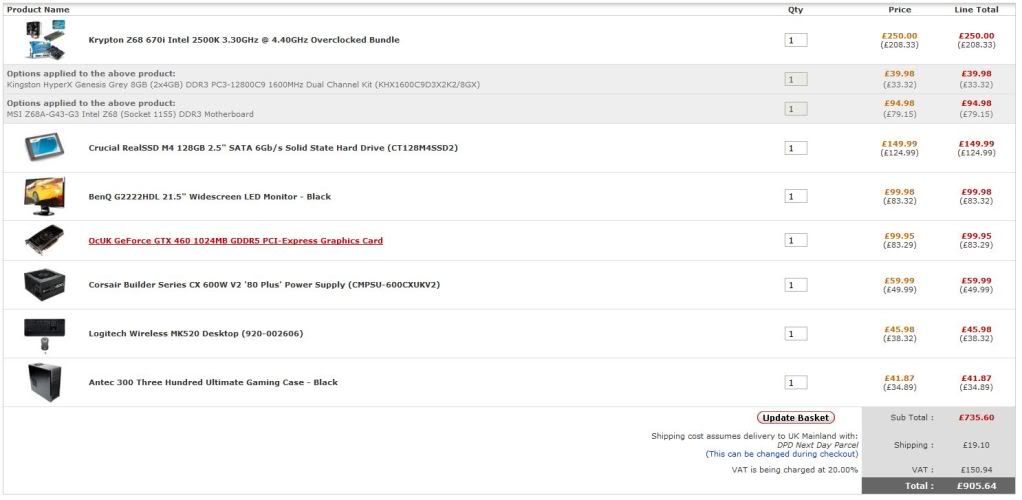Viewport: 1022px width, 500px height.
Task: Focus the Antec 300 case quantity field
Action: pyautogui.click(x=796, y=383)
